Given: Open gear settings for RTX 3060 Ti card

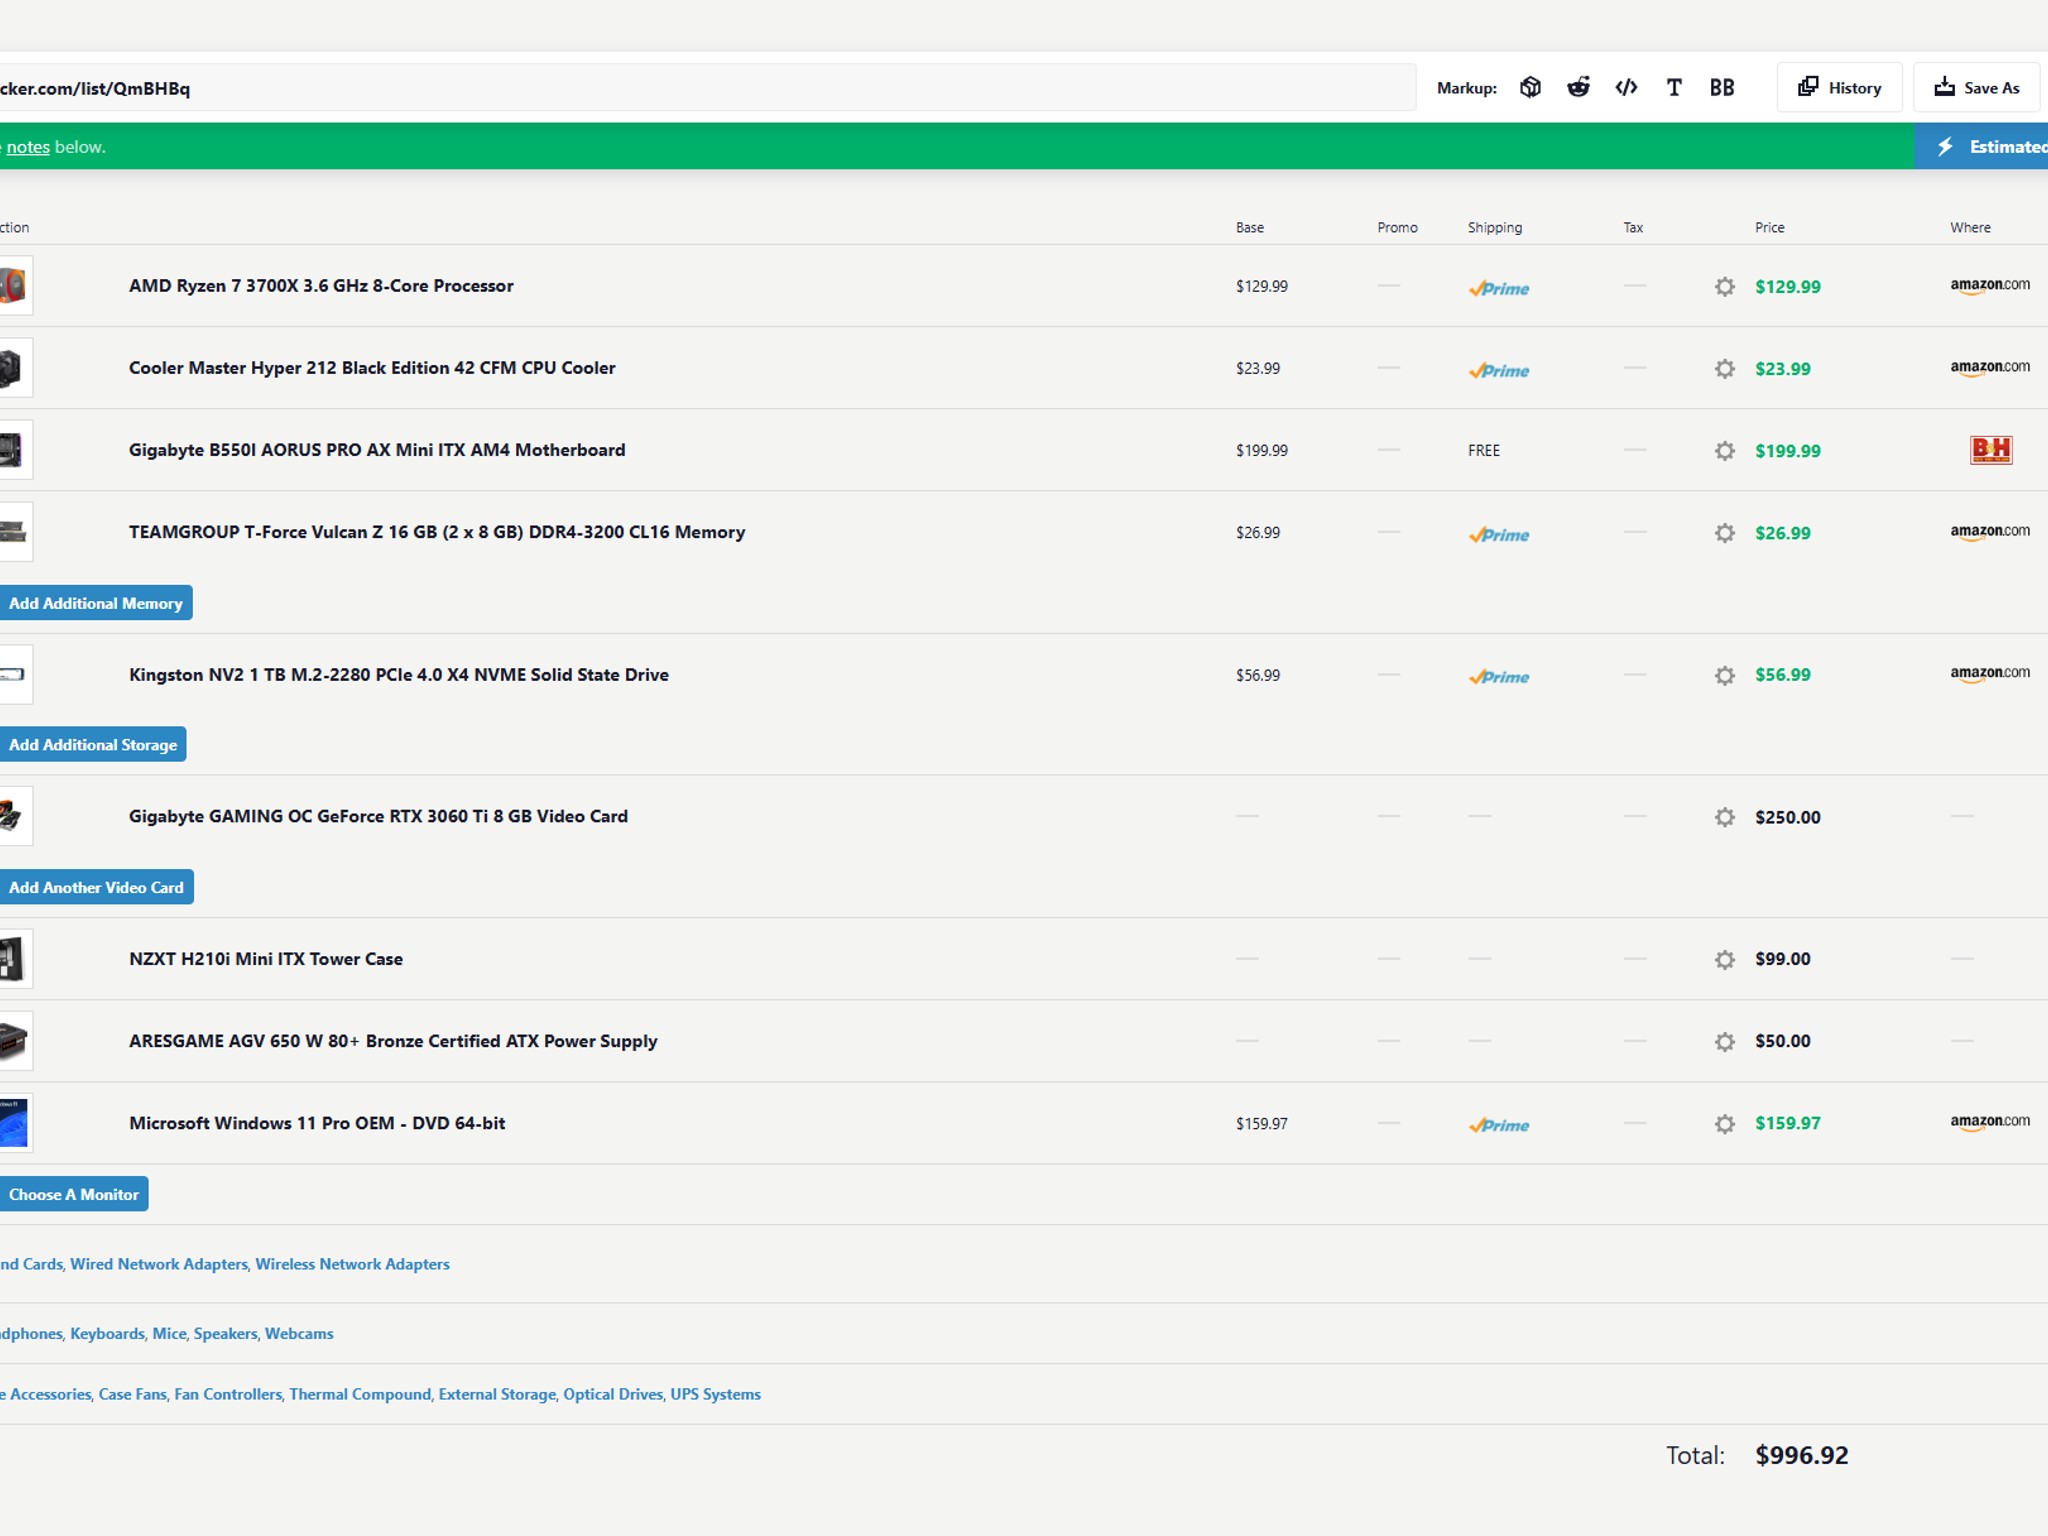Looking at the screenshot, I should tap(1724, 817).
